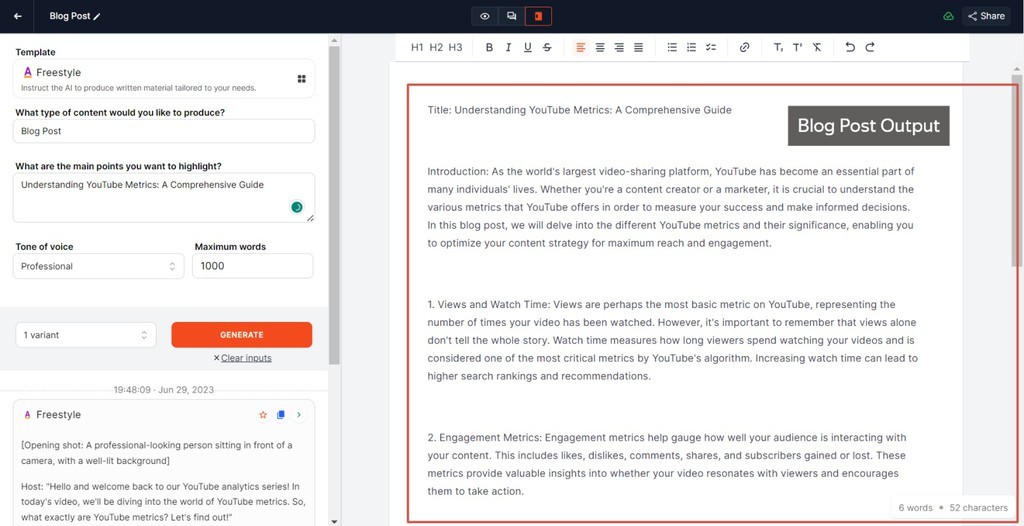Image resolution: width=1024 pixels, height=526 pixels.
Task: Undo the last edit
Action: (x=850, y=47)
